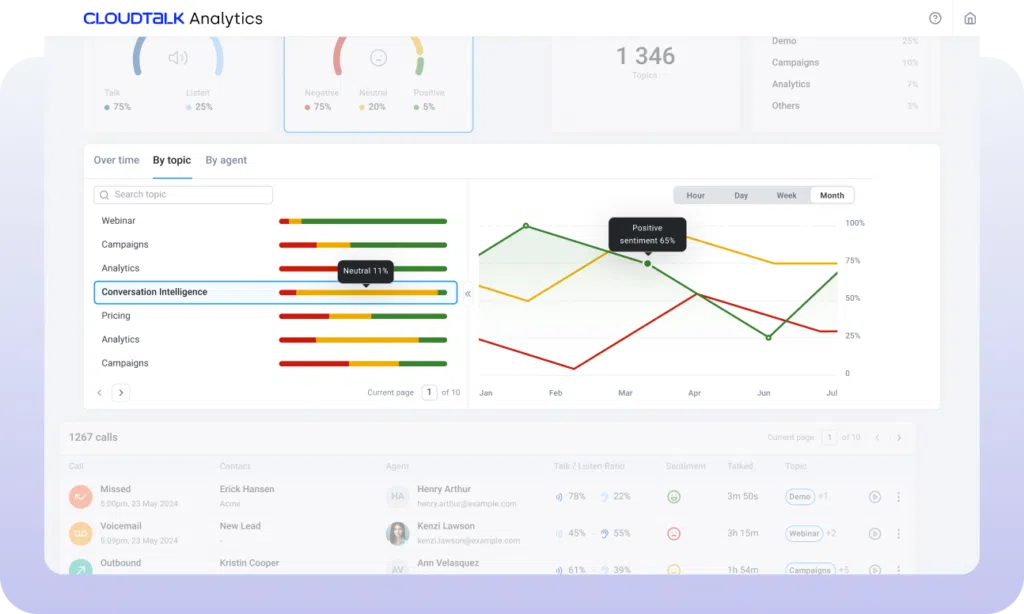Select the Conversation Intelligence topic row
The image size is (1024, 614).
click(x=155, y=292)
